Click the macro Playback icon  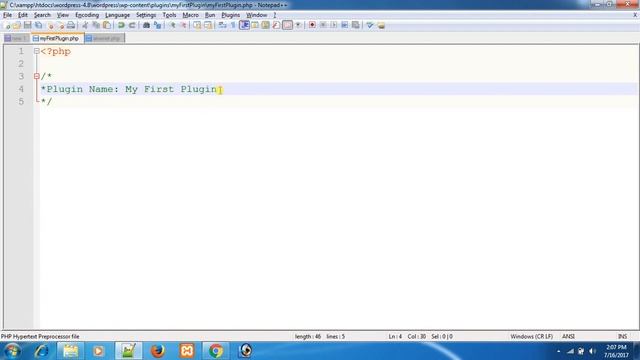[333, 25]
